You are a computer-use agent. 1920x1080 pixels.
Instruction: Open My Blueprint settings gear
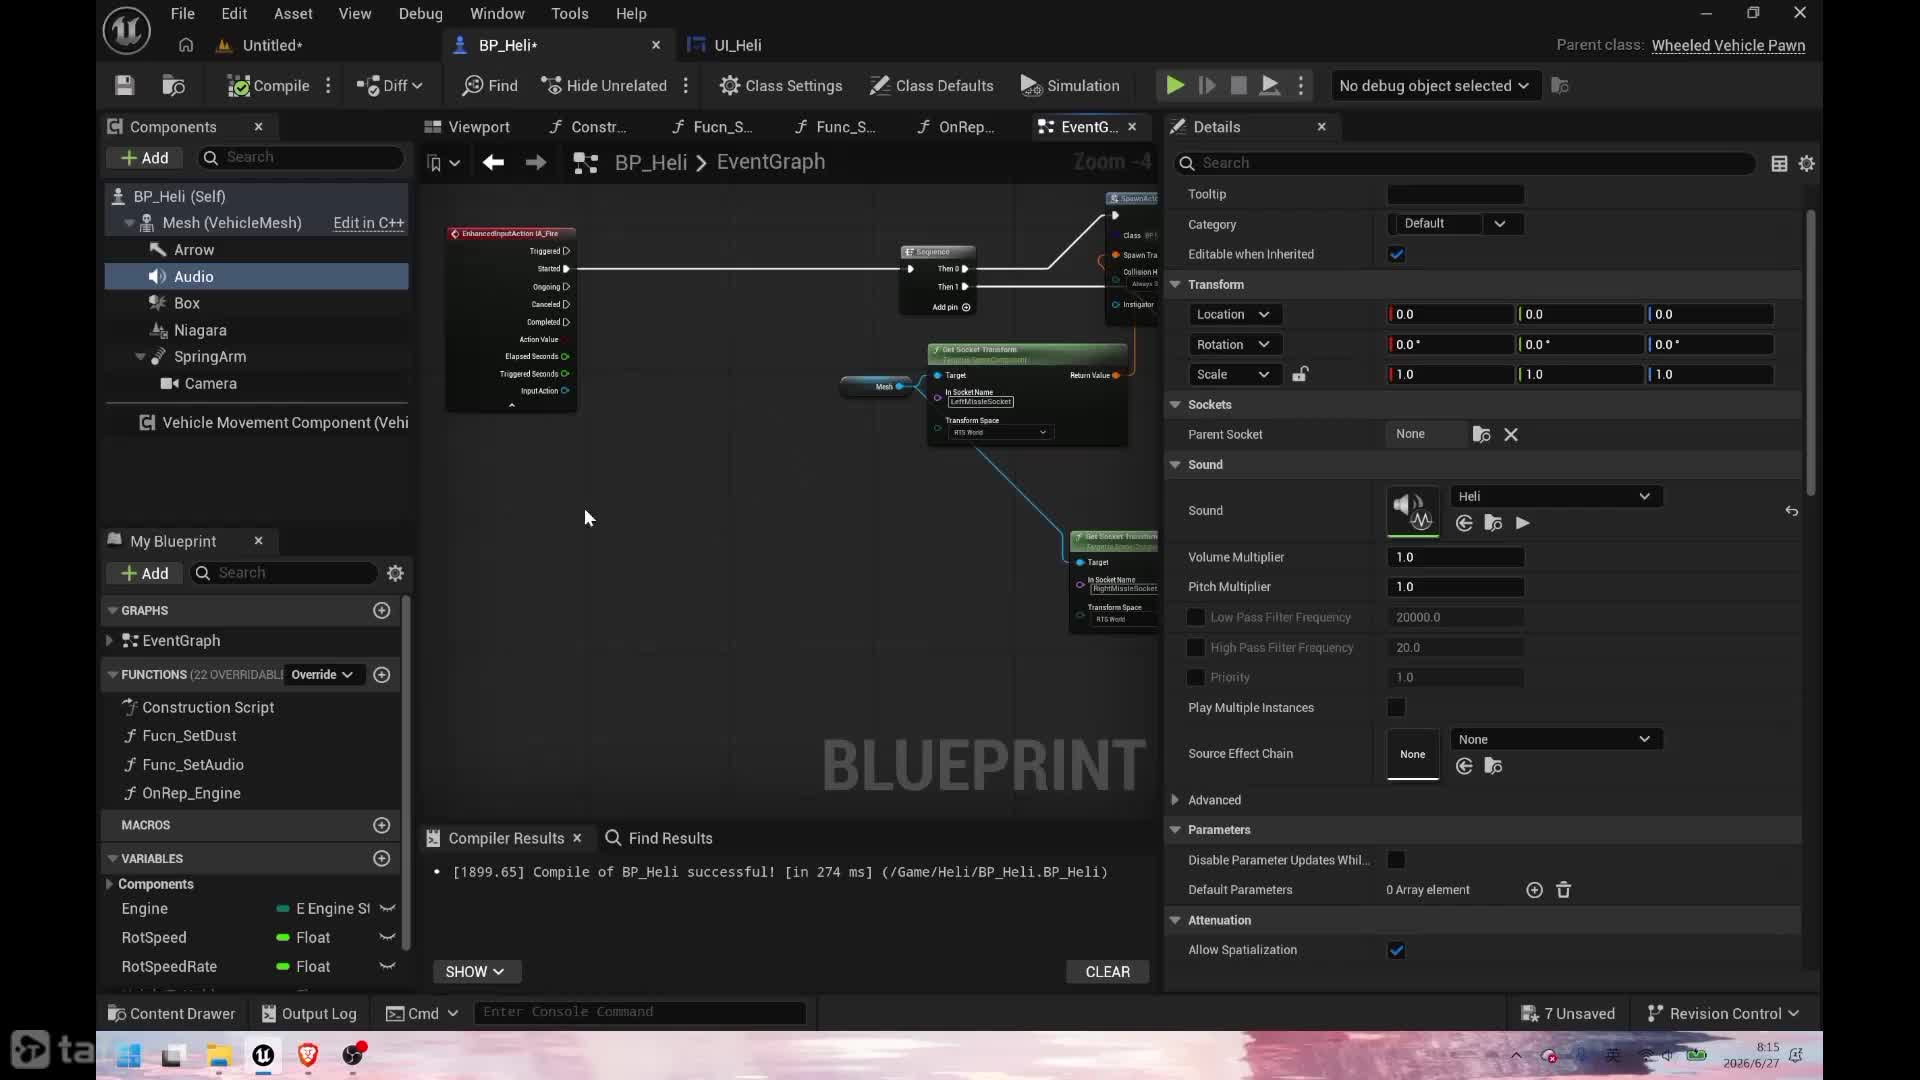[396, 573]
